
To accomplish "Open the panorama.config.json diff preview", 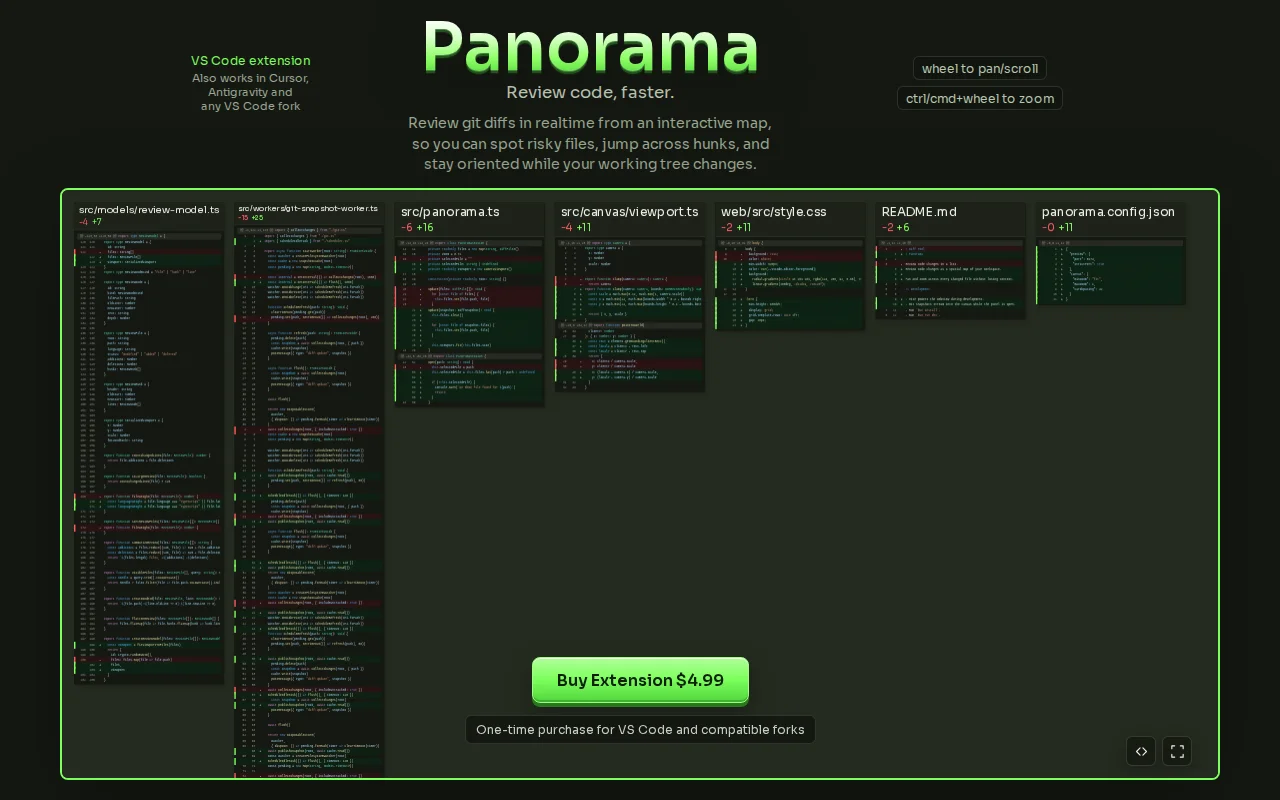I will point(1111,271).
